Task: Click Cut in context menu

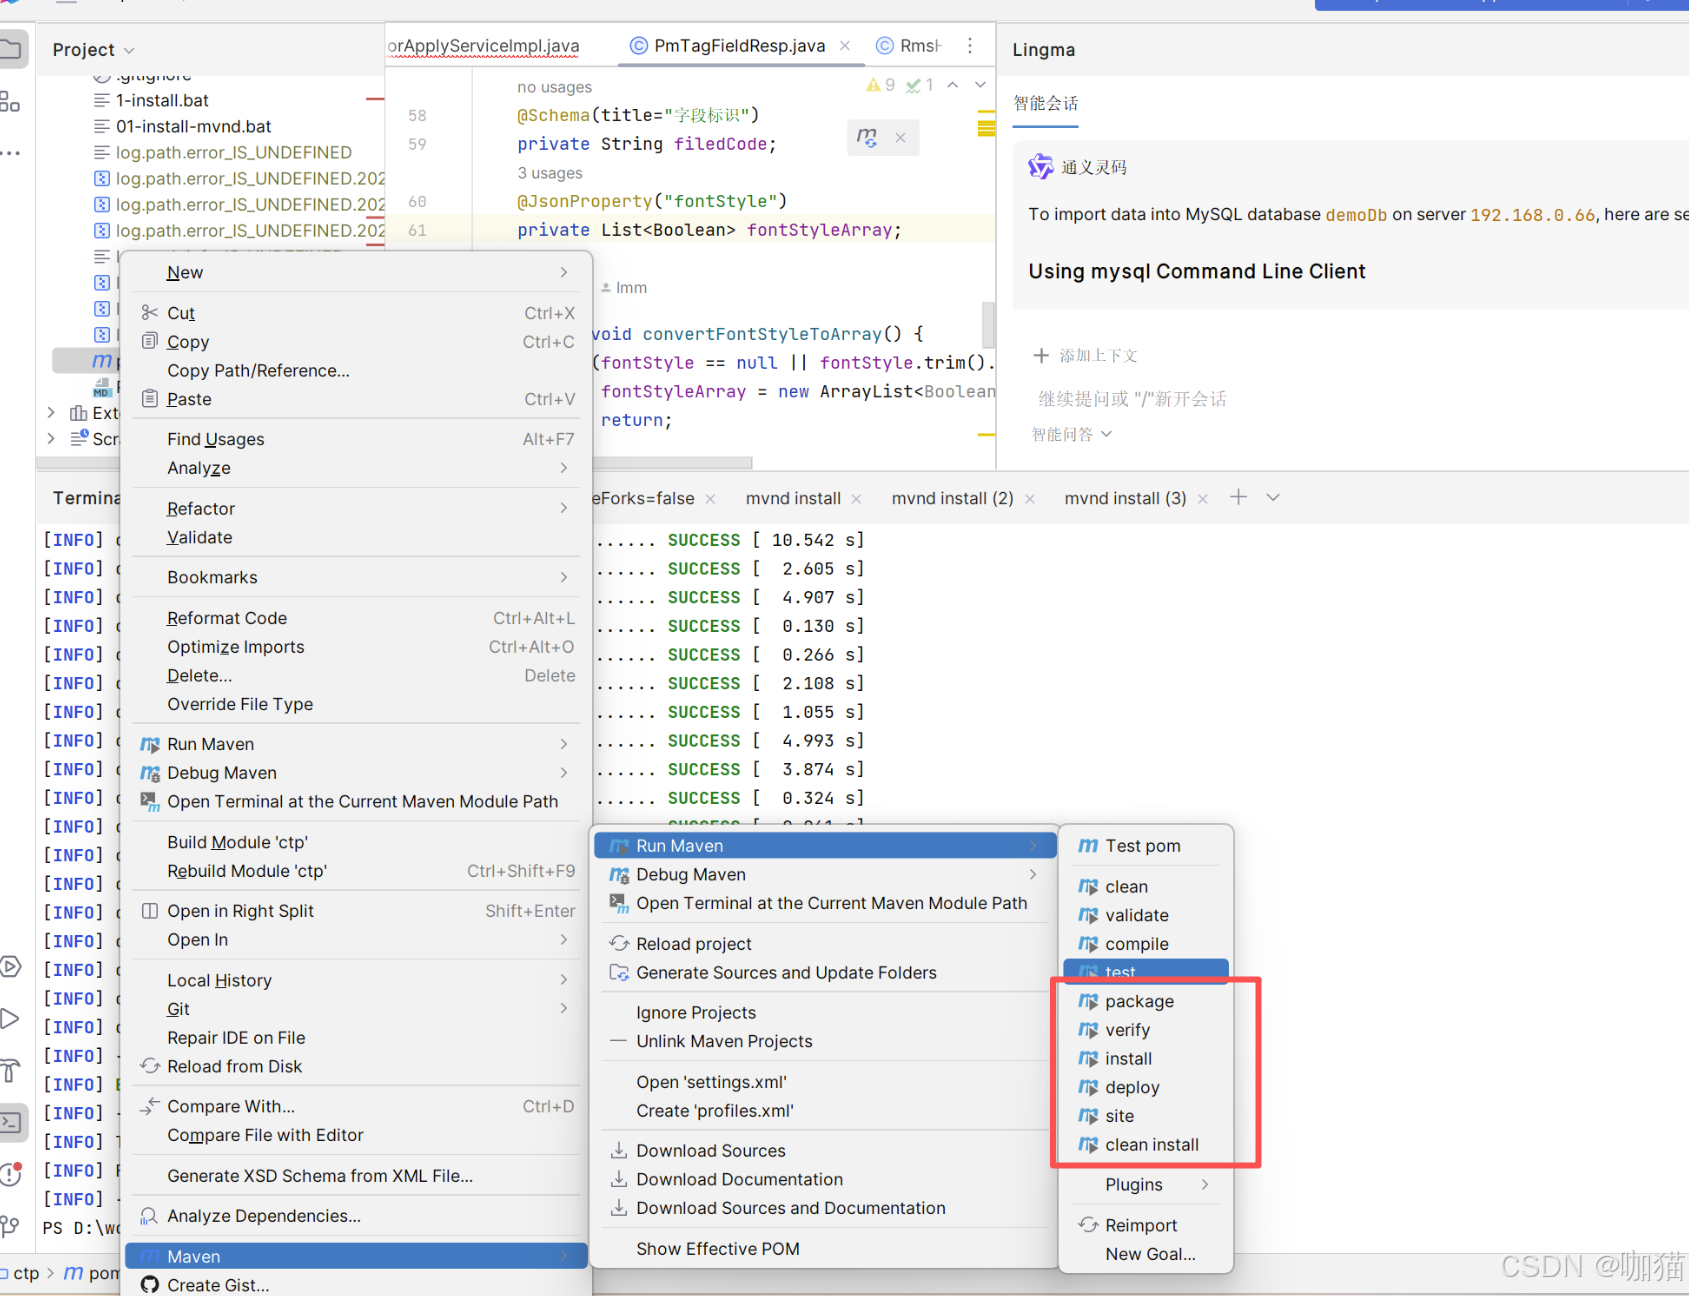Action: click(x=356, y=313)
